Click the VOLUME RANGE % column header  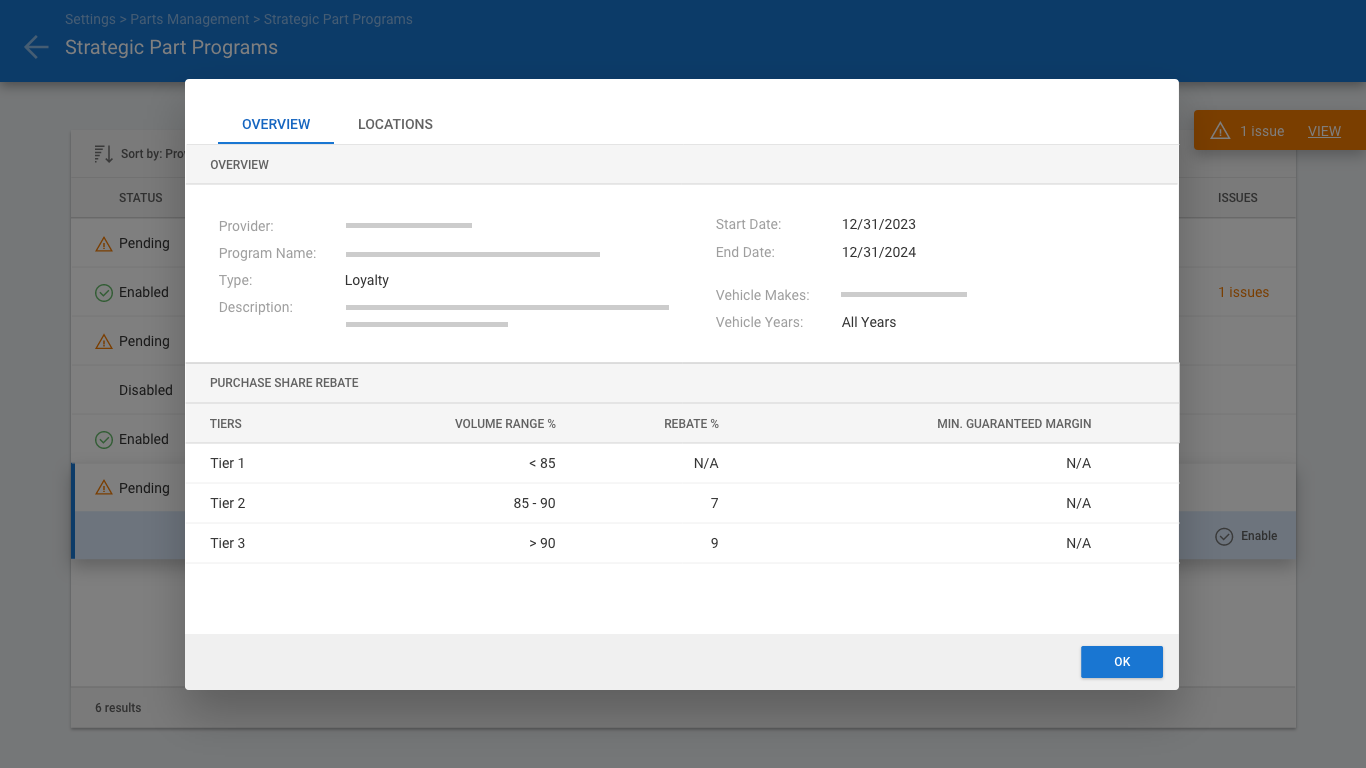click(505, 424)
